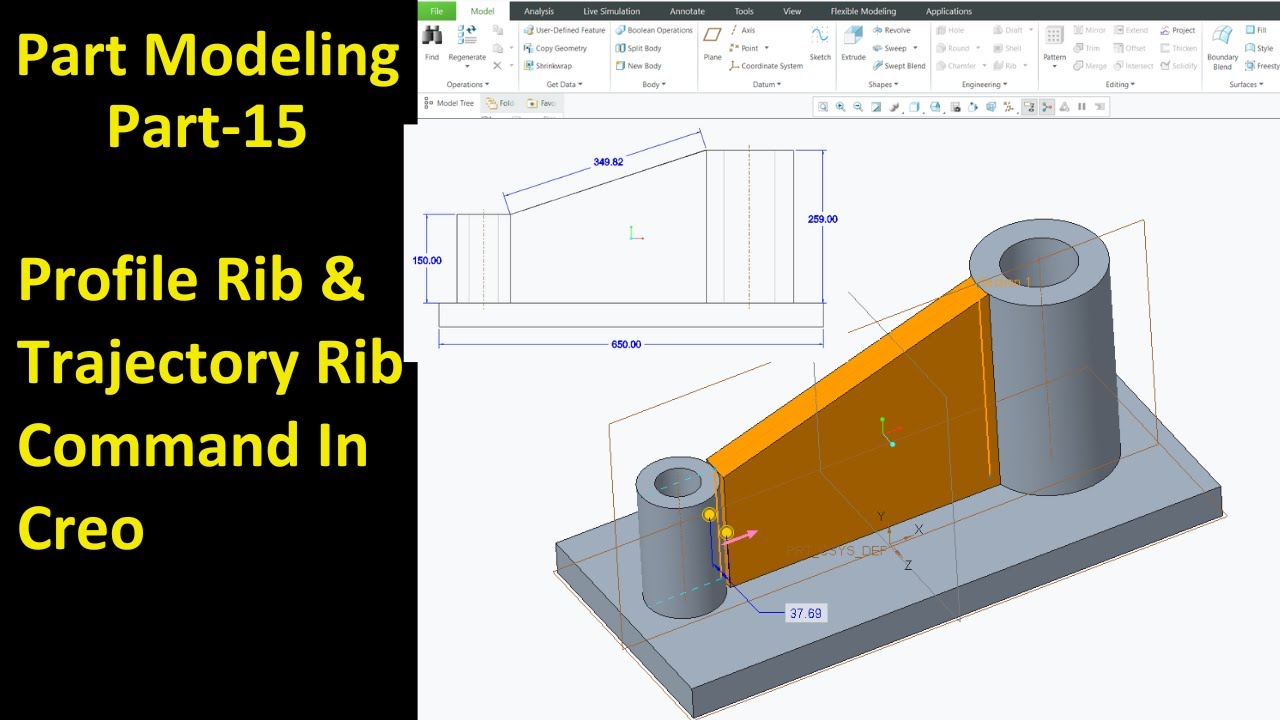Click the Zoom Out icon
This screenshot has width=1280, height=720.
(858, 107)
